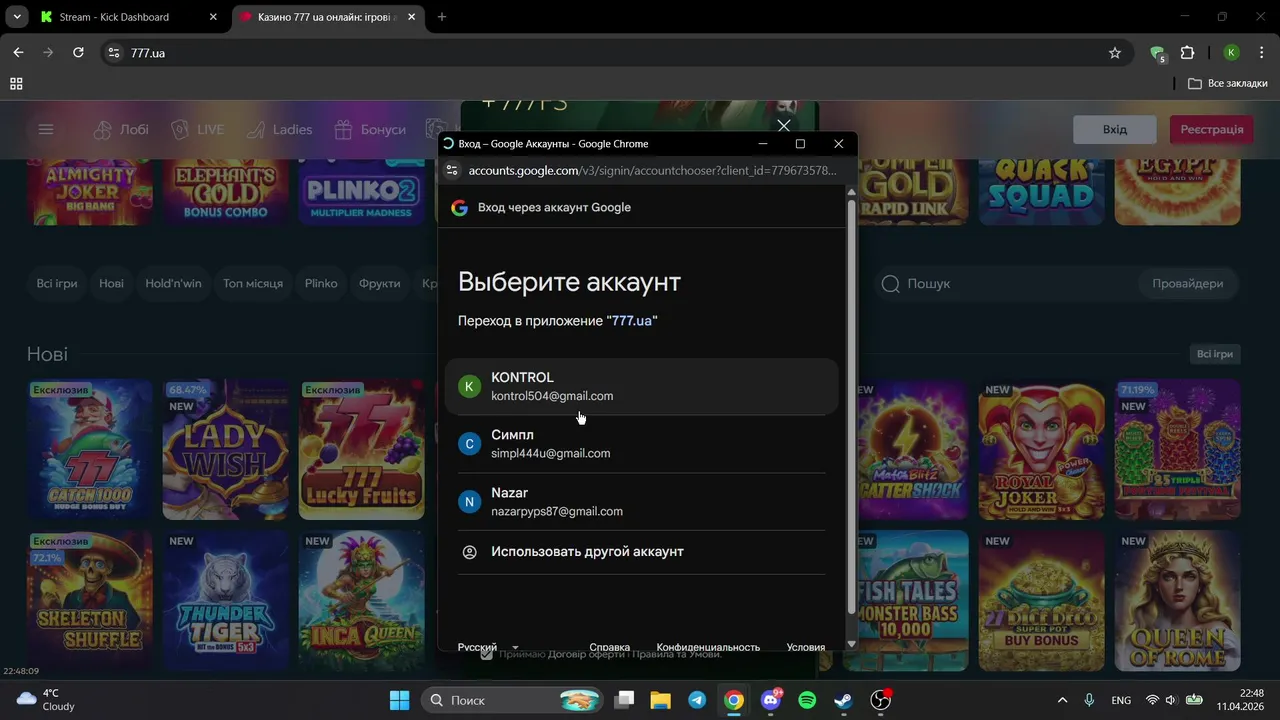The width and height of the screenshot is (1280, 720).
Task: Go back in browser history
Action: pyautogui.click(x=18, y=53)
